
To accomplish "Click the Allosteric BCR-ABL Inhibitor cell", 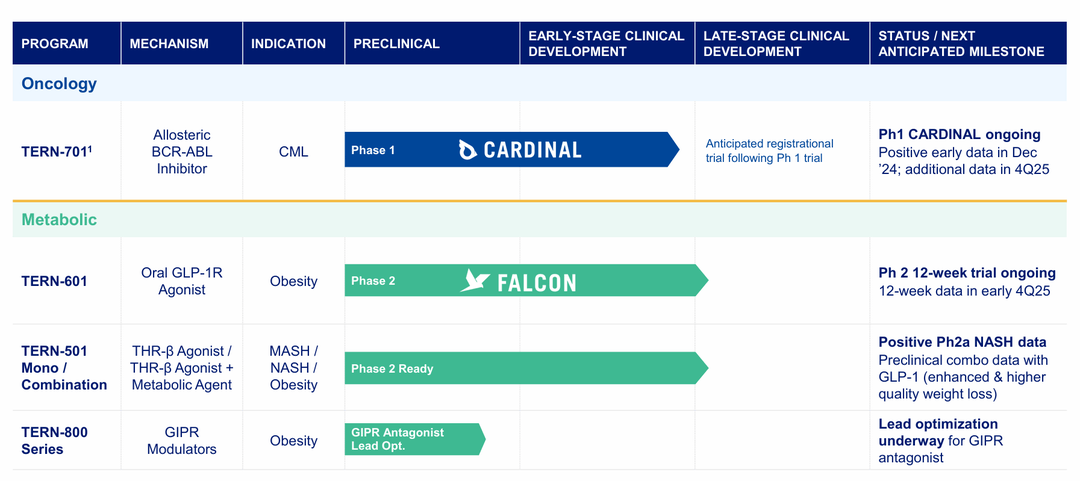I will point(182,152).
